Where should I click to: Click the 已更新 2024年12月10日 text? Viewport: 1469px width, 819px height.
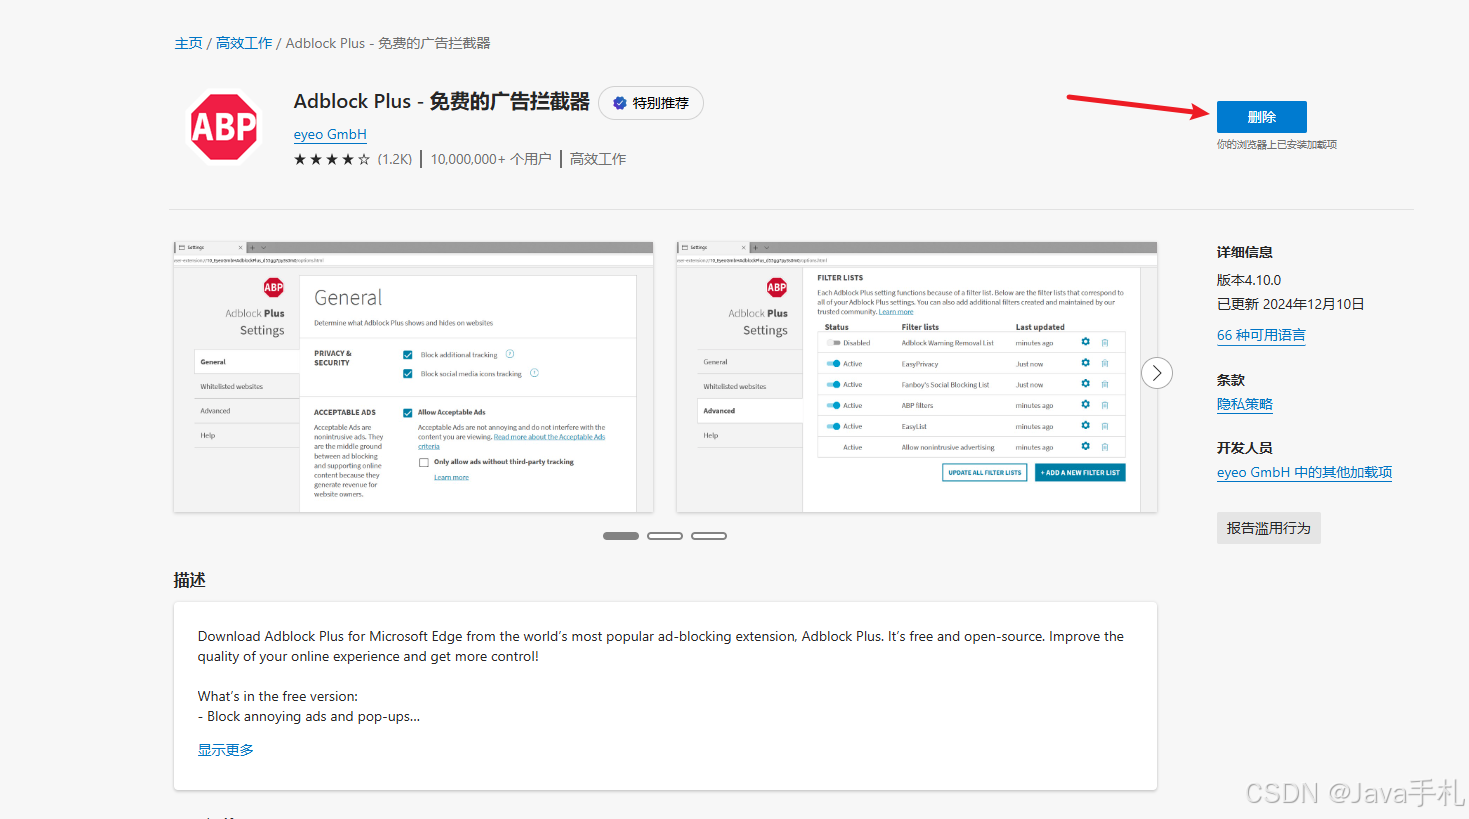(1291, 304)
